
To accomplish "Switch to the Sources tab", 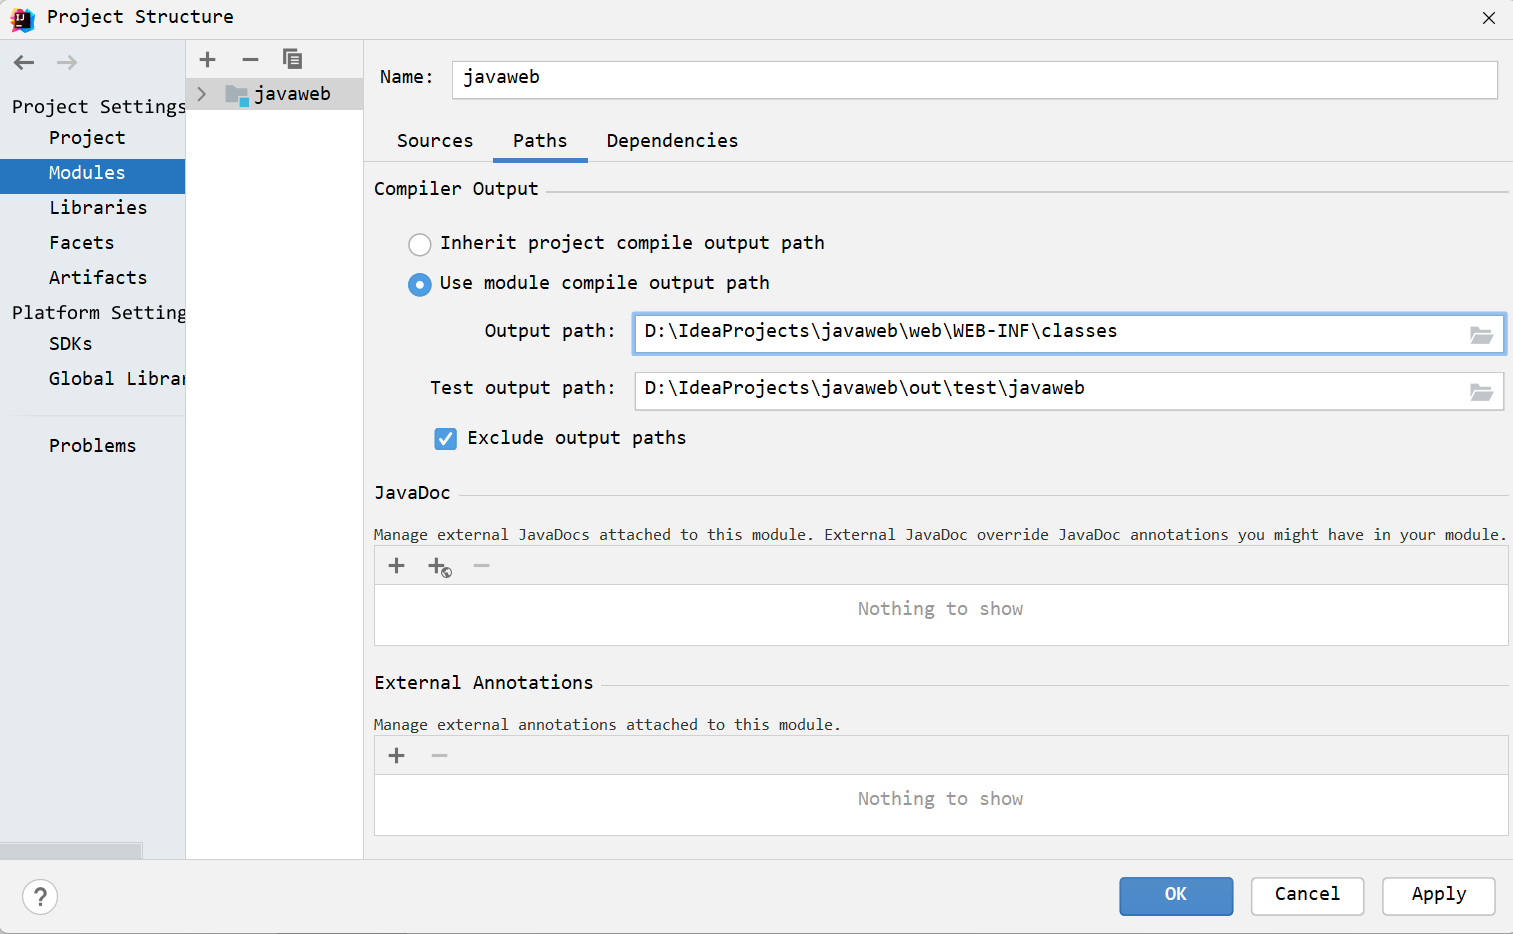I will point(434,141).
